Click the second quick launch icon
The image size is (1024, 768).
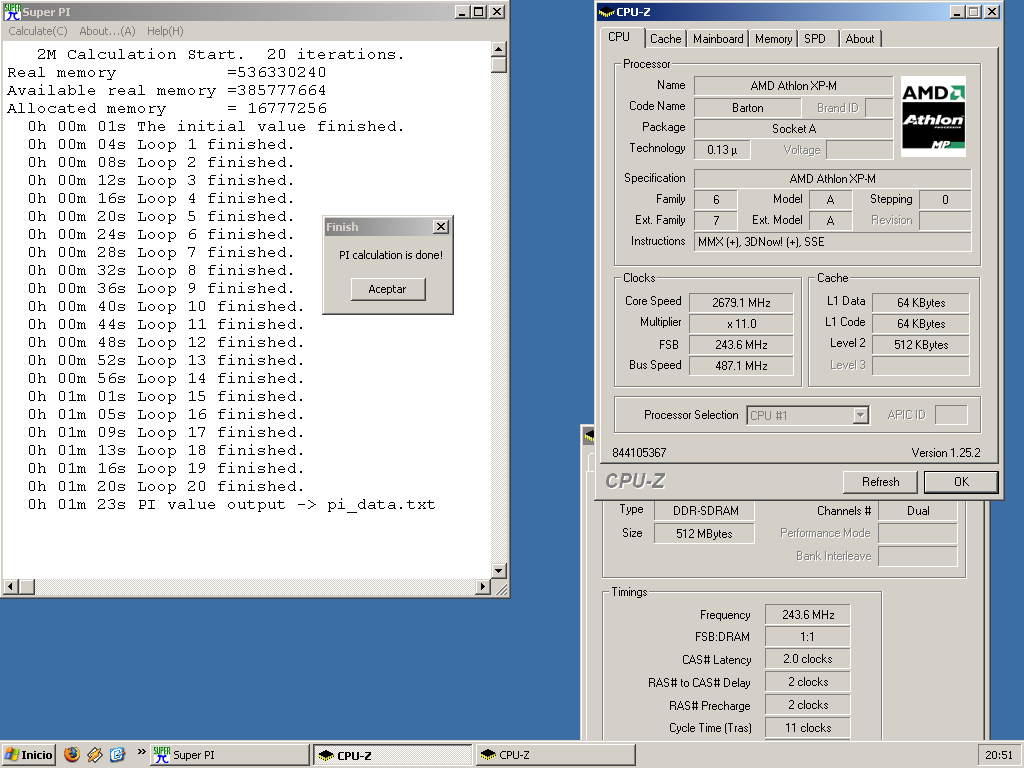pyautogui.click(x=95, y=755)
